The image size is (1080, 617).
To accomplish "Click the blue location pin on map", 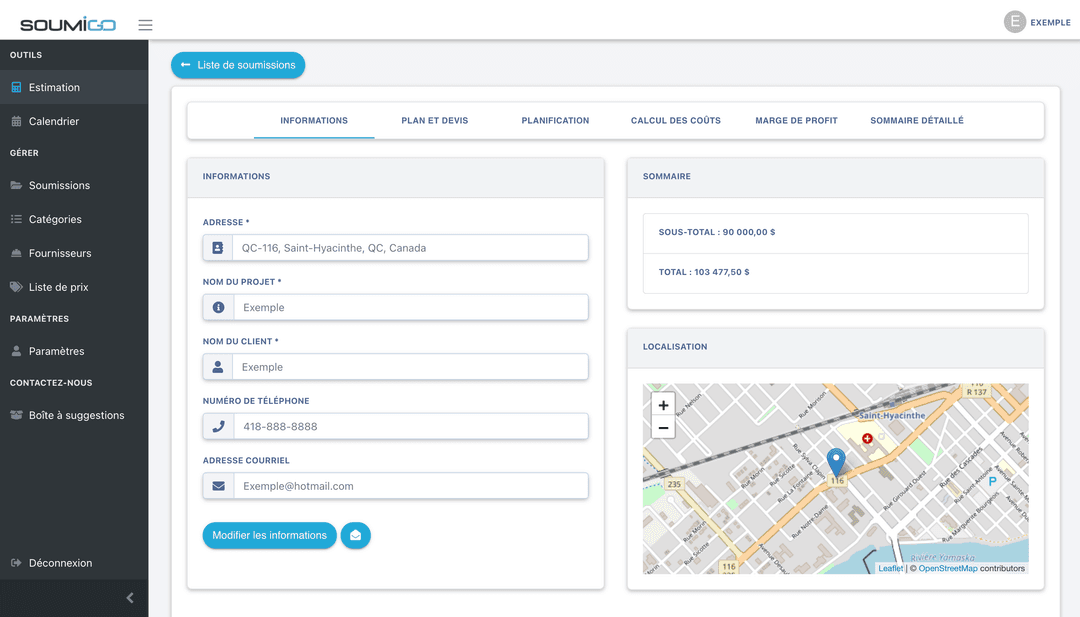I will [x=836, y=462].
